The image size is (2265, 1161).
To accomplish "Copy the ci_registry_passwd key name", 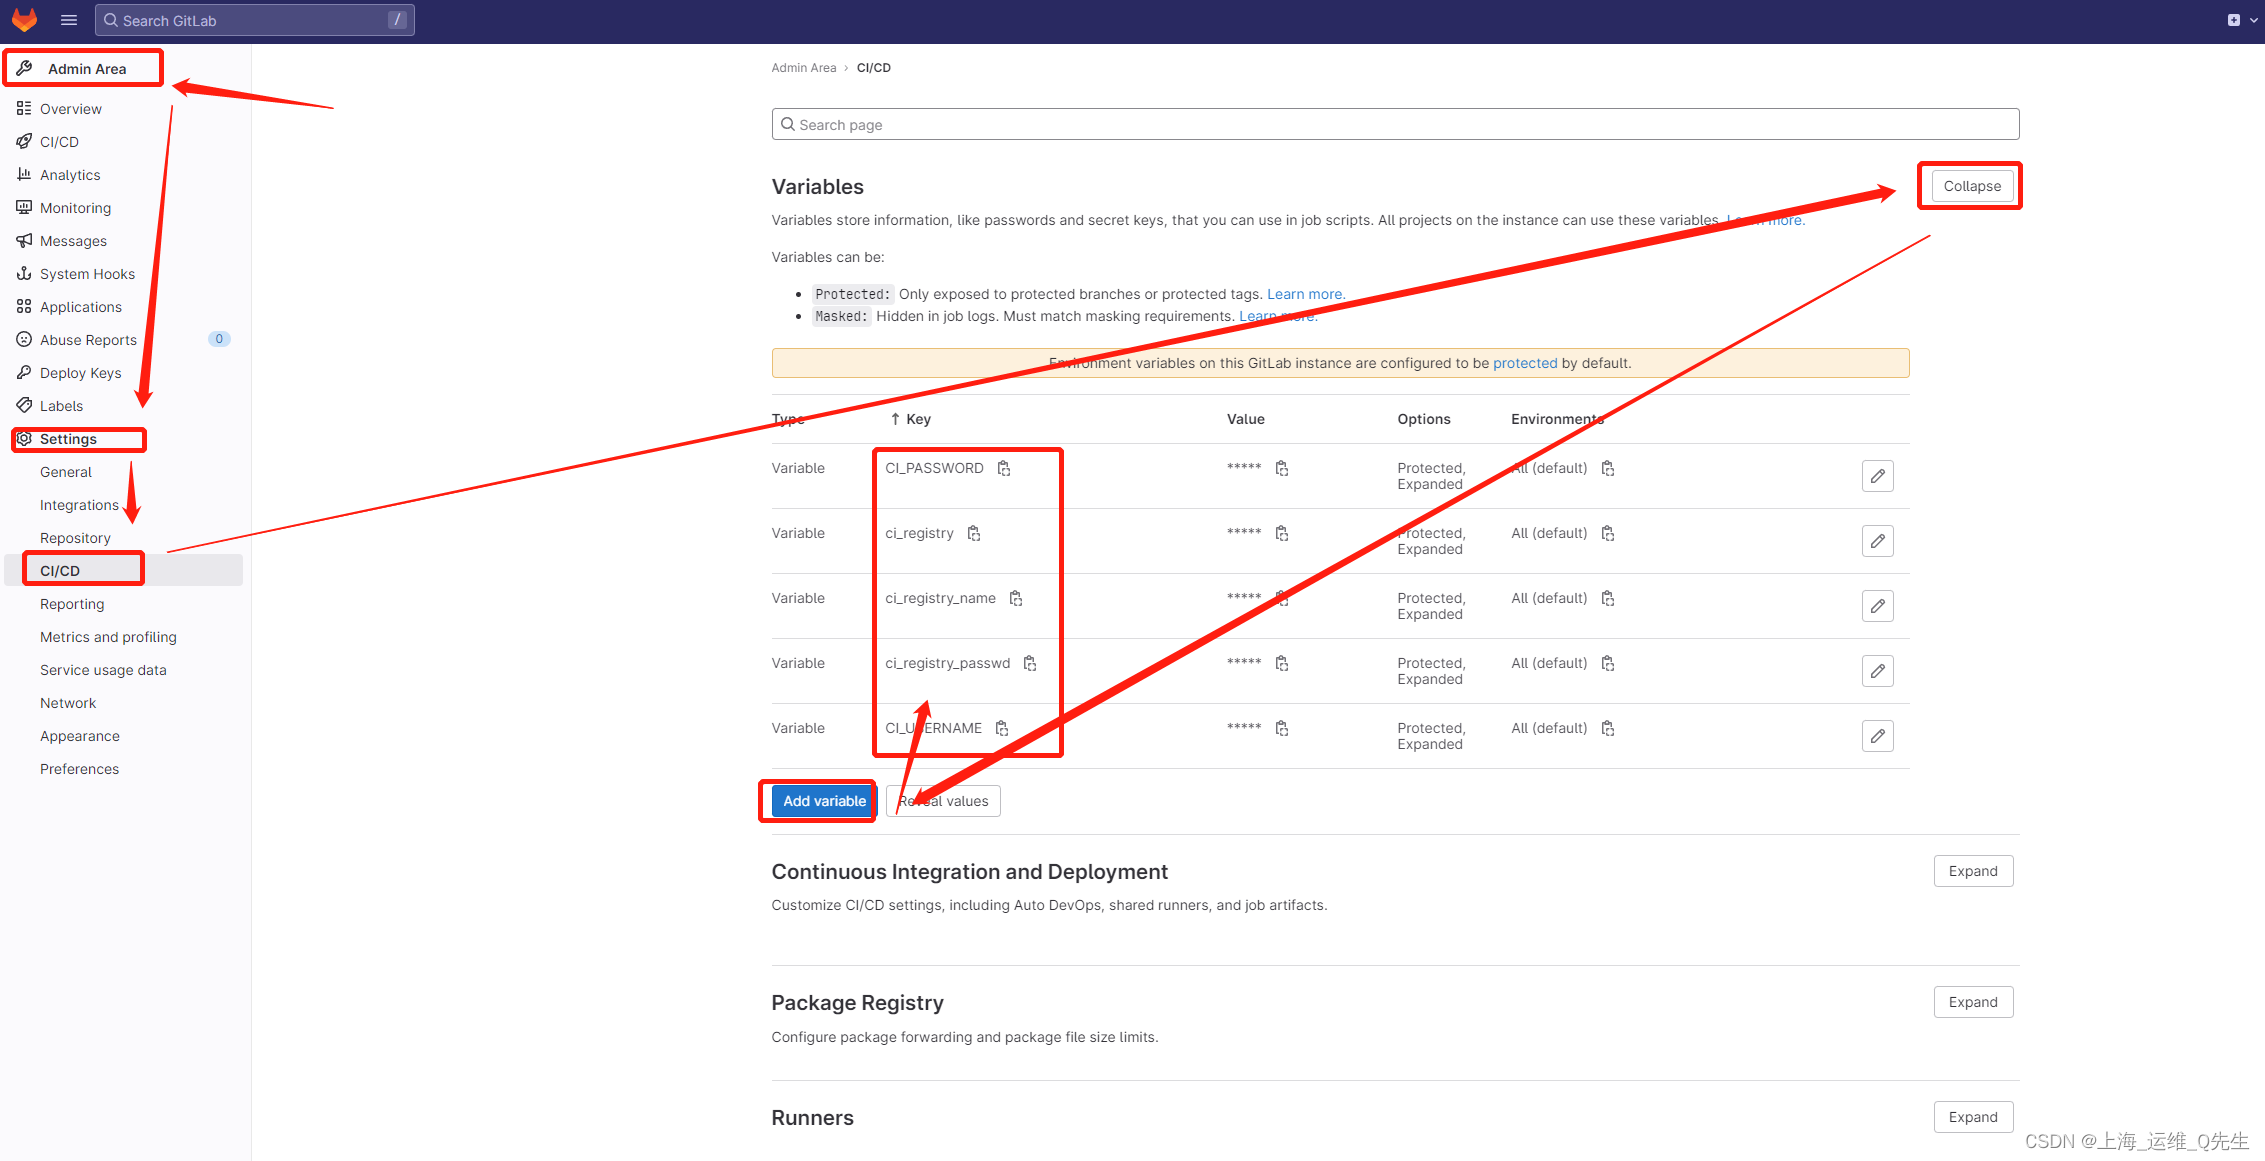I will (1030, 664).
